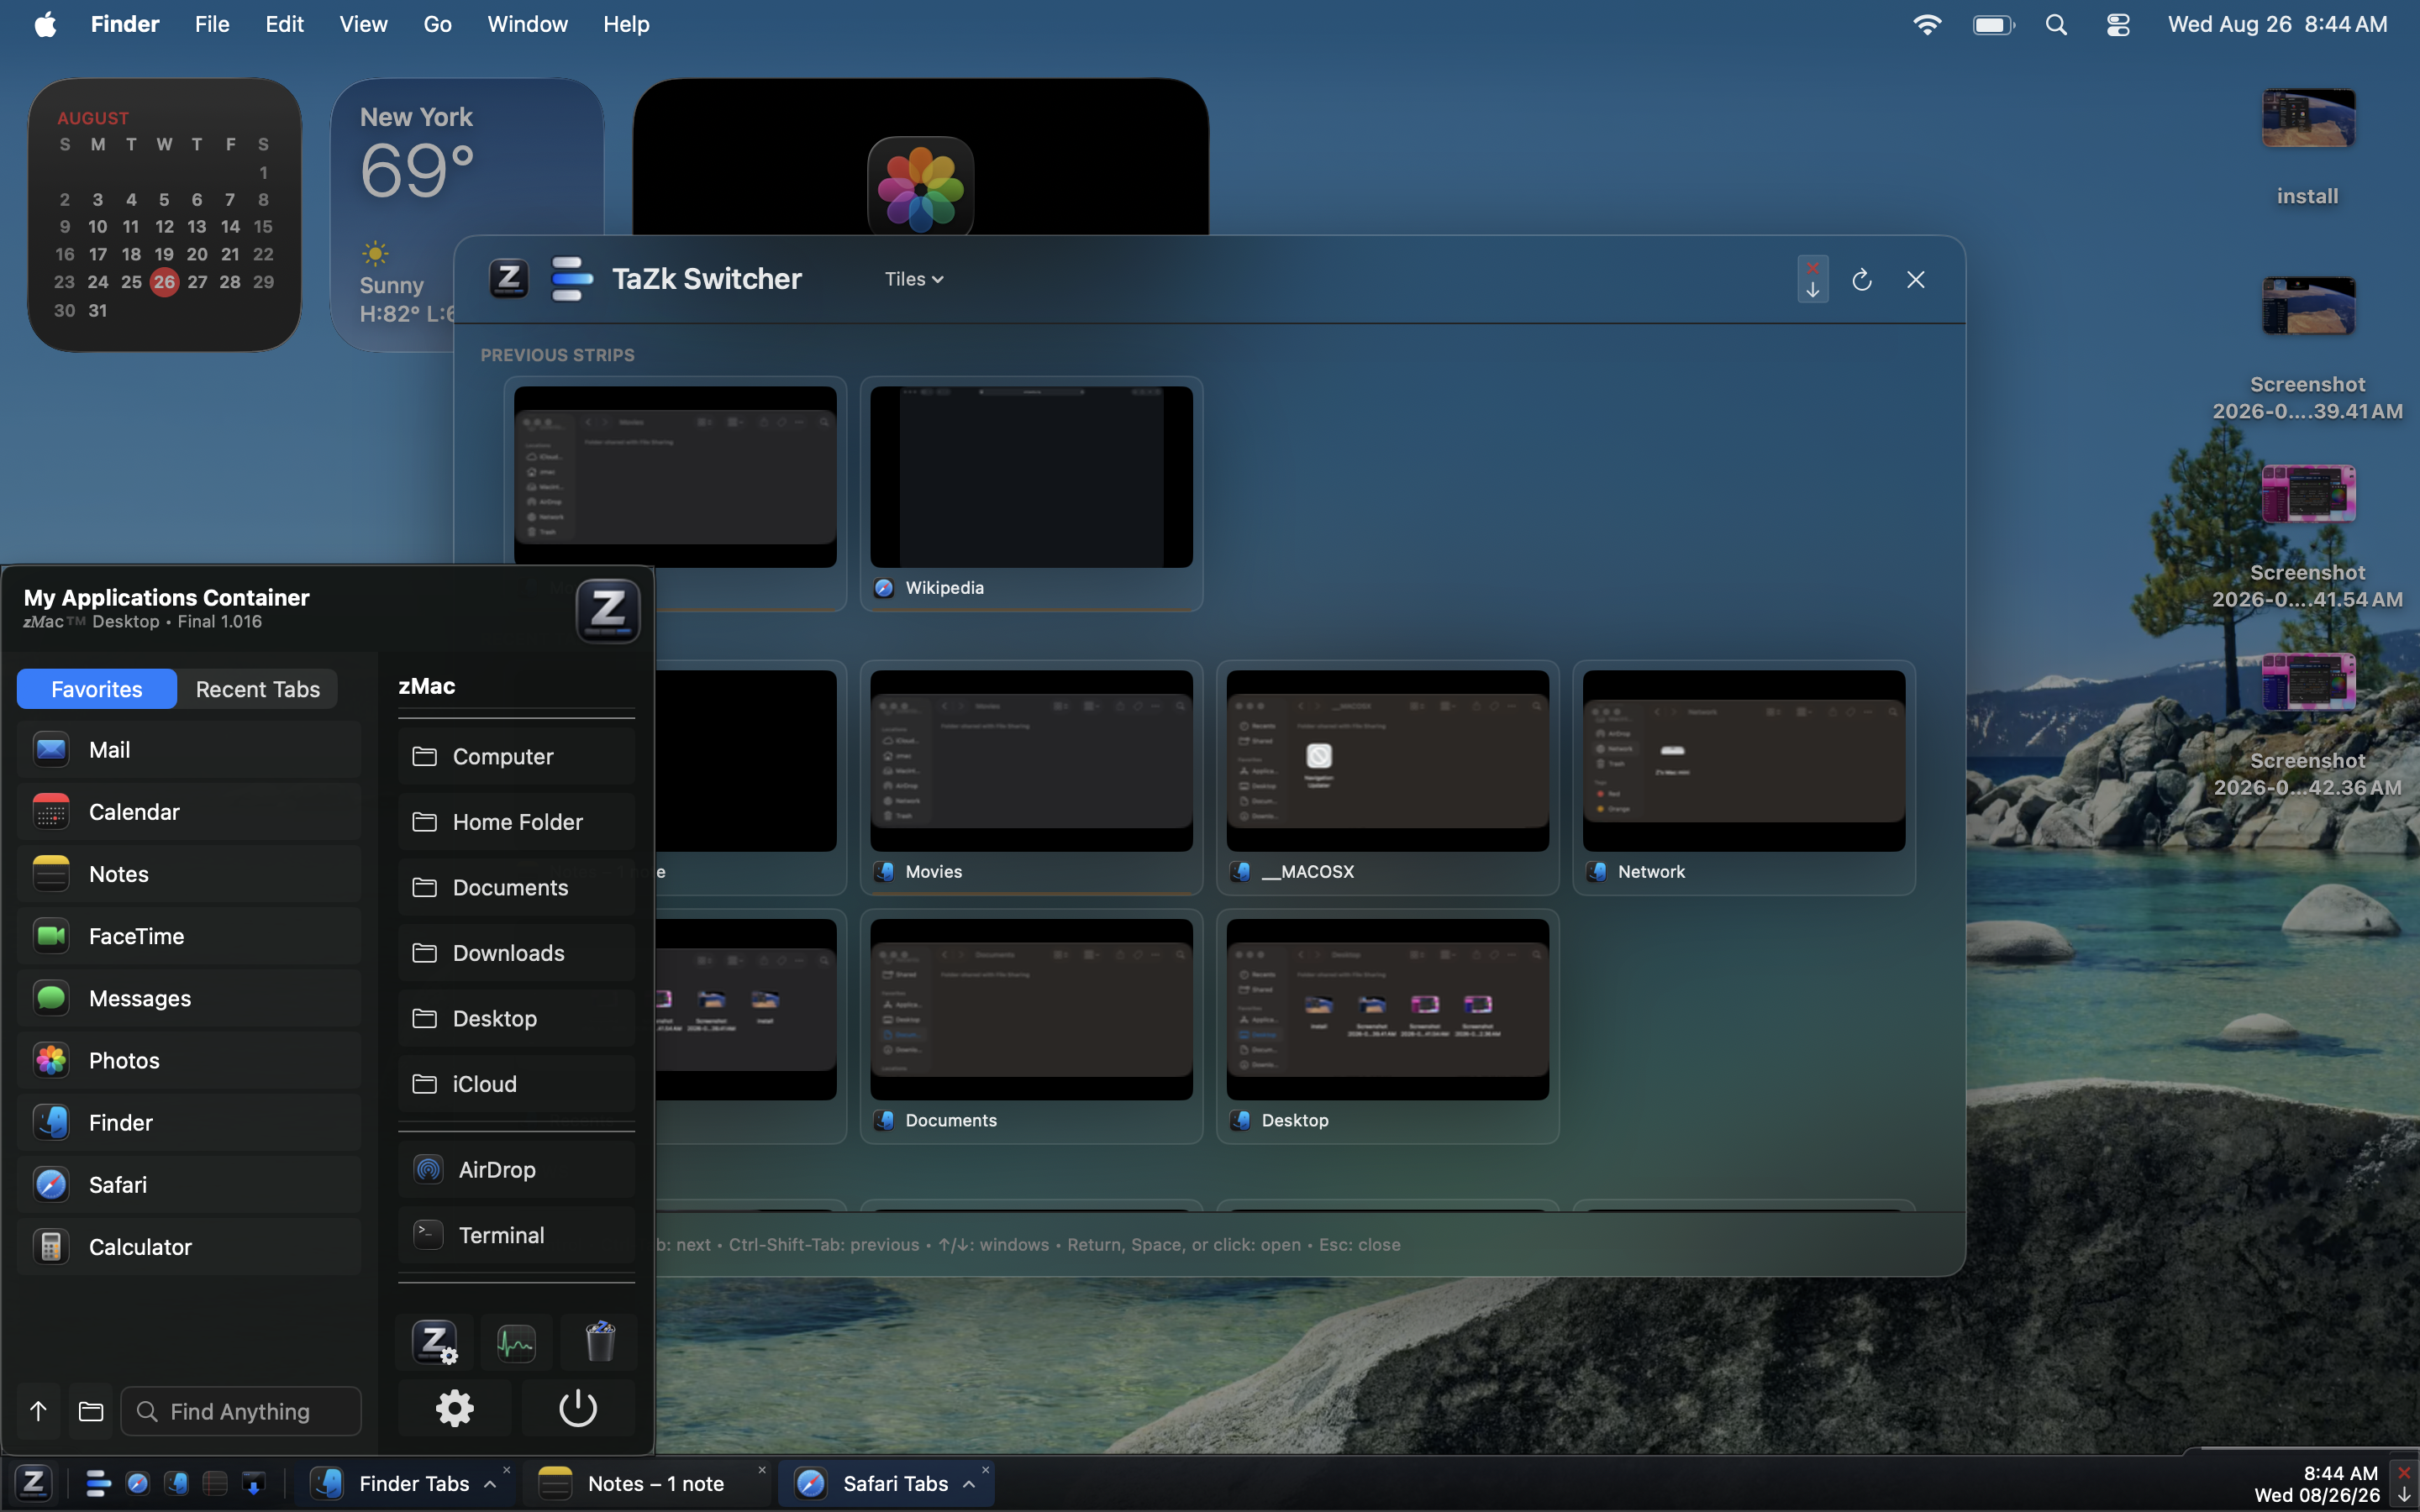Viewport: 2420px width, 1512px height.
Task: Open the Tiles view dropdown
Action: pos(914,279)
